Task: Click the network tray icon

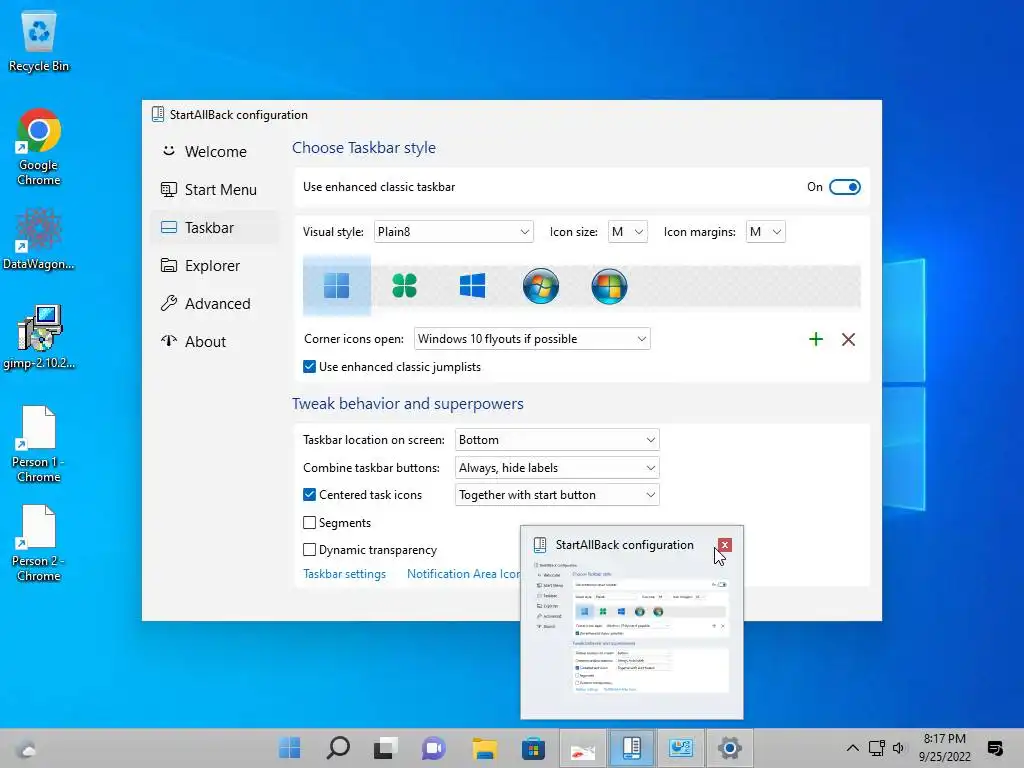Action: click(x=876, y=748)
